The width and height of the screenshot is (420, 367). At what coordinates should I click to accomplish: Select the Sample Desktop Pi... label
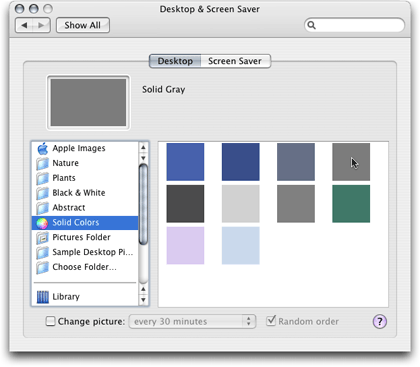(93, 252)
